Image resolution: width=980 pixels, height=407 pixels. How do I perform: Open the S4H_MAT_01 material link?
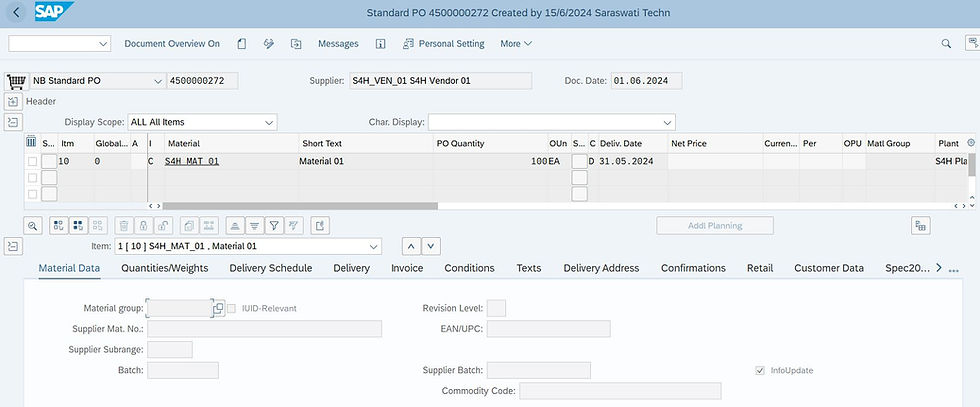(192, 161)
